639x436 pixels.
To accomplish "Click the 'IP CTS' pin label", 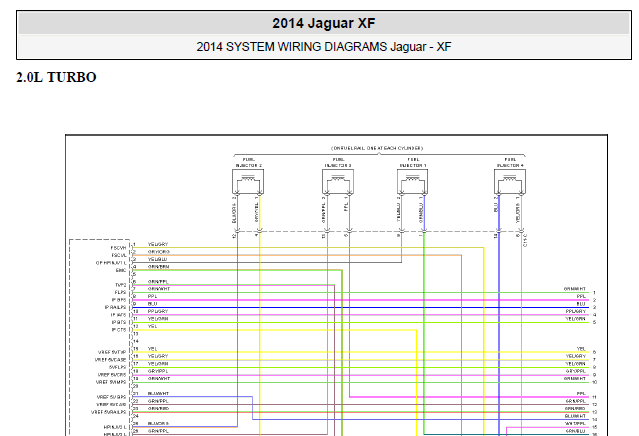I will coord(119,330).
